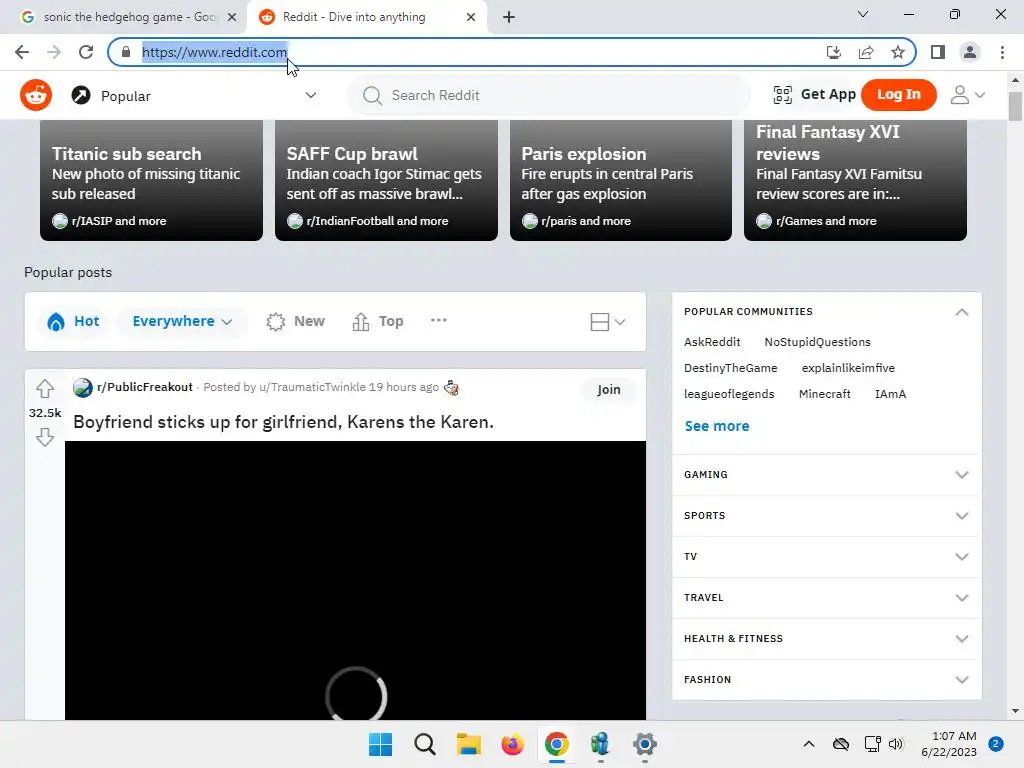Screen dimensions: 1024x768
Task: Click the install app icon in address bar
Action: 834,52
